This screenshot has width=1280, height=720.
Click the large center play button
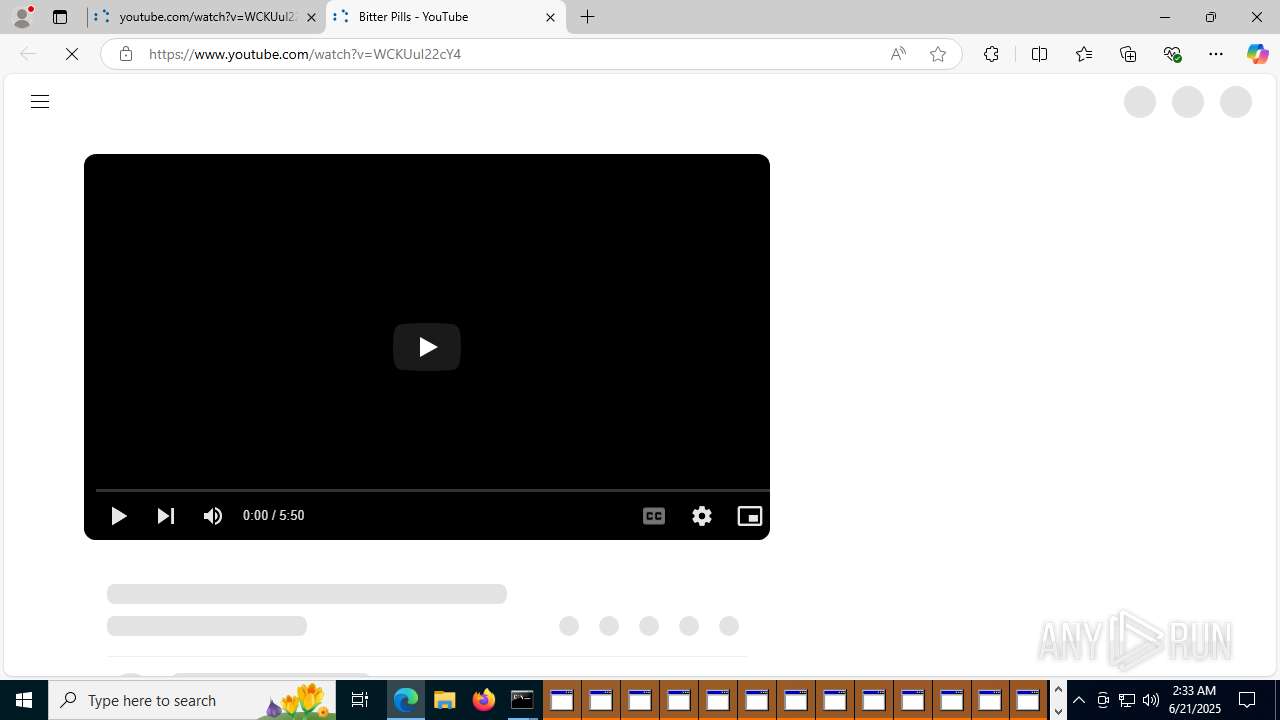(427, 347)
